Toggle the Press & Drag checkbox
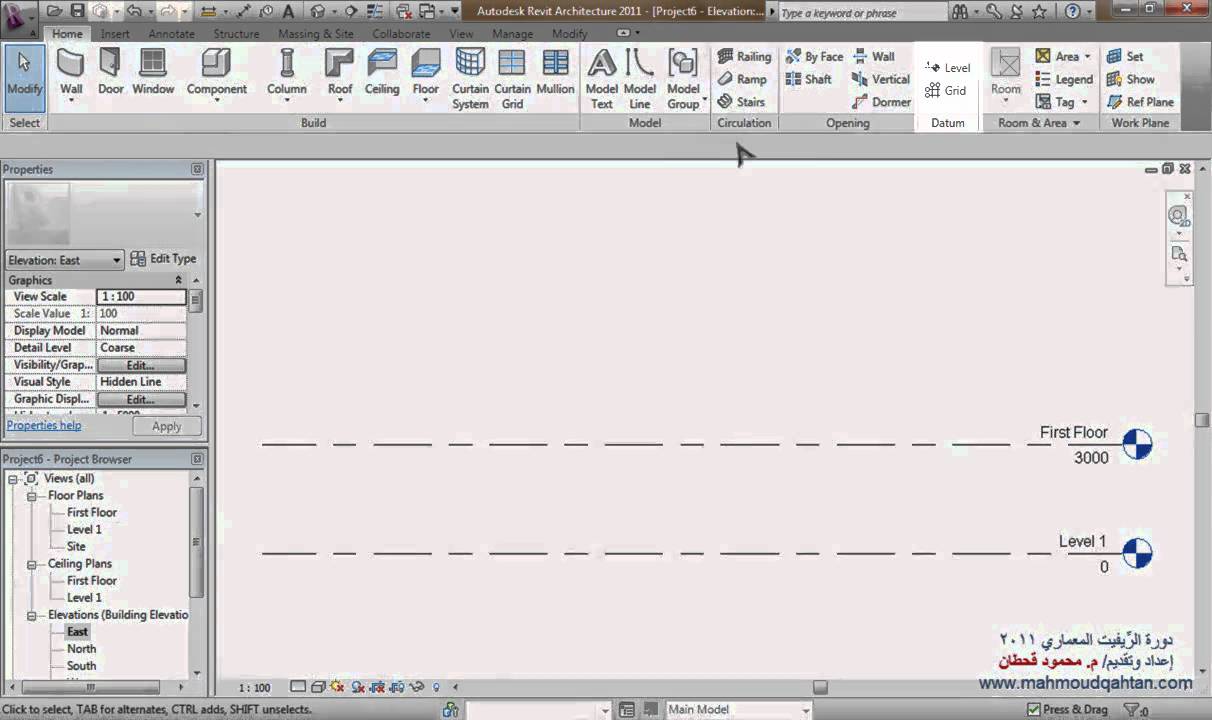The height and width of the screenshot is (720, 1212). click(1034, 709)
